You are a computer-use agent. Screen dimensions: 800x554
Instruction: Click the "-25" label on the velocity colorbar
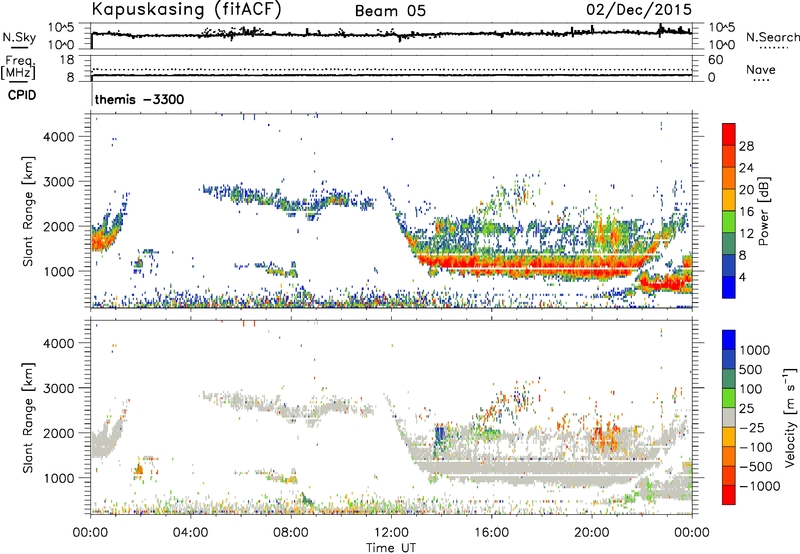(x=753, y=428)
